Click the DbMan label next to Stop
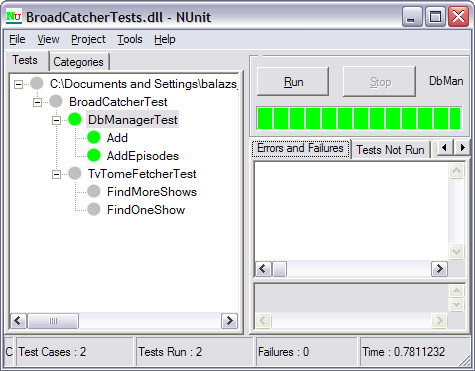The height and width of the screenshot is (371, 475). 446,81
